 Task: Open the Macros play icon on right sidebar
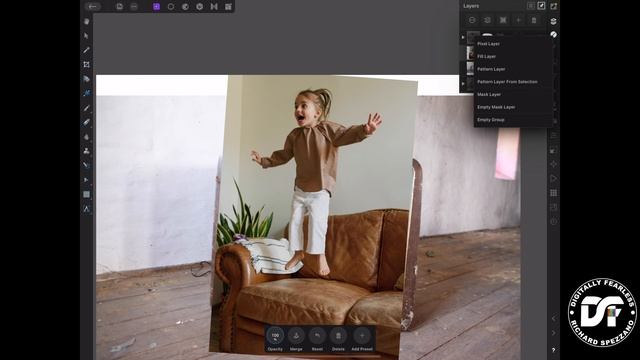tap(553, 178)
